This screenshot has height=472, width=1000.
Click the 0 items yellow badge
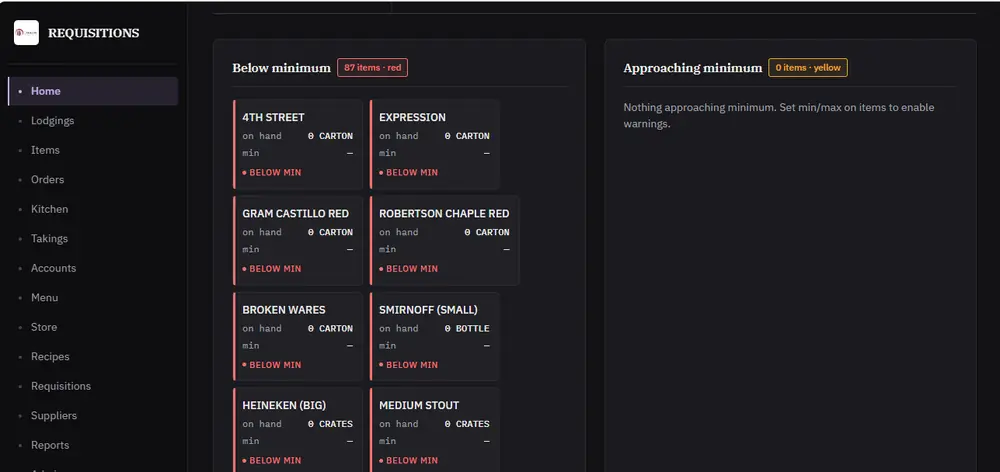[x=808, y=68]
